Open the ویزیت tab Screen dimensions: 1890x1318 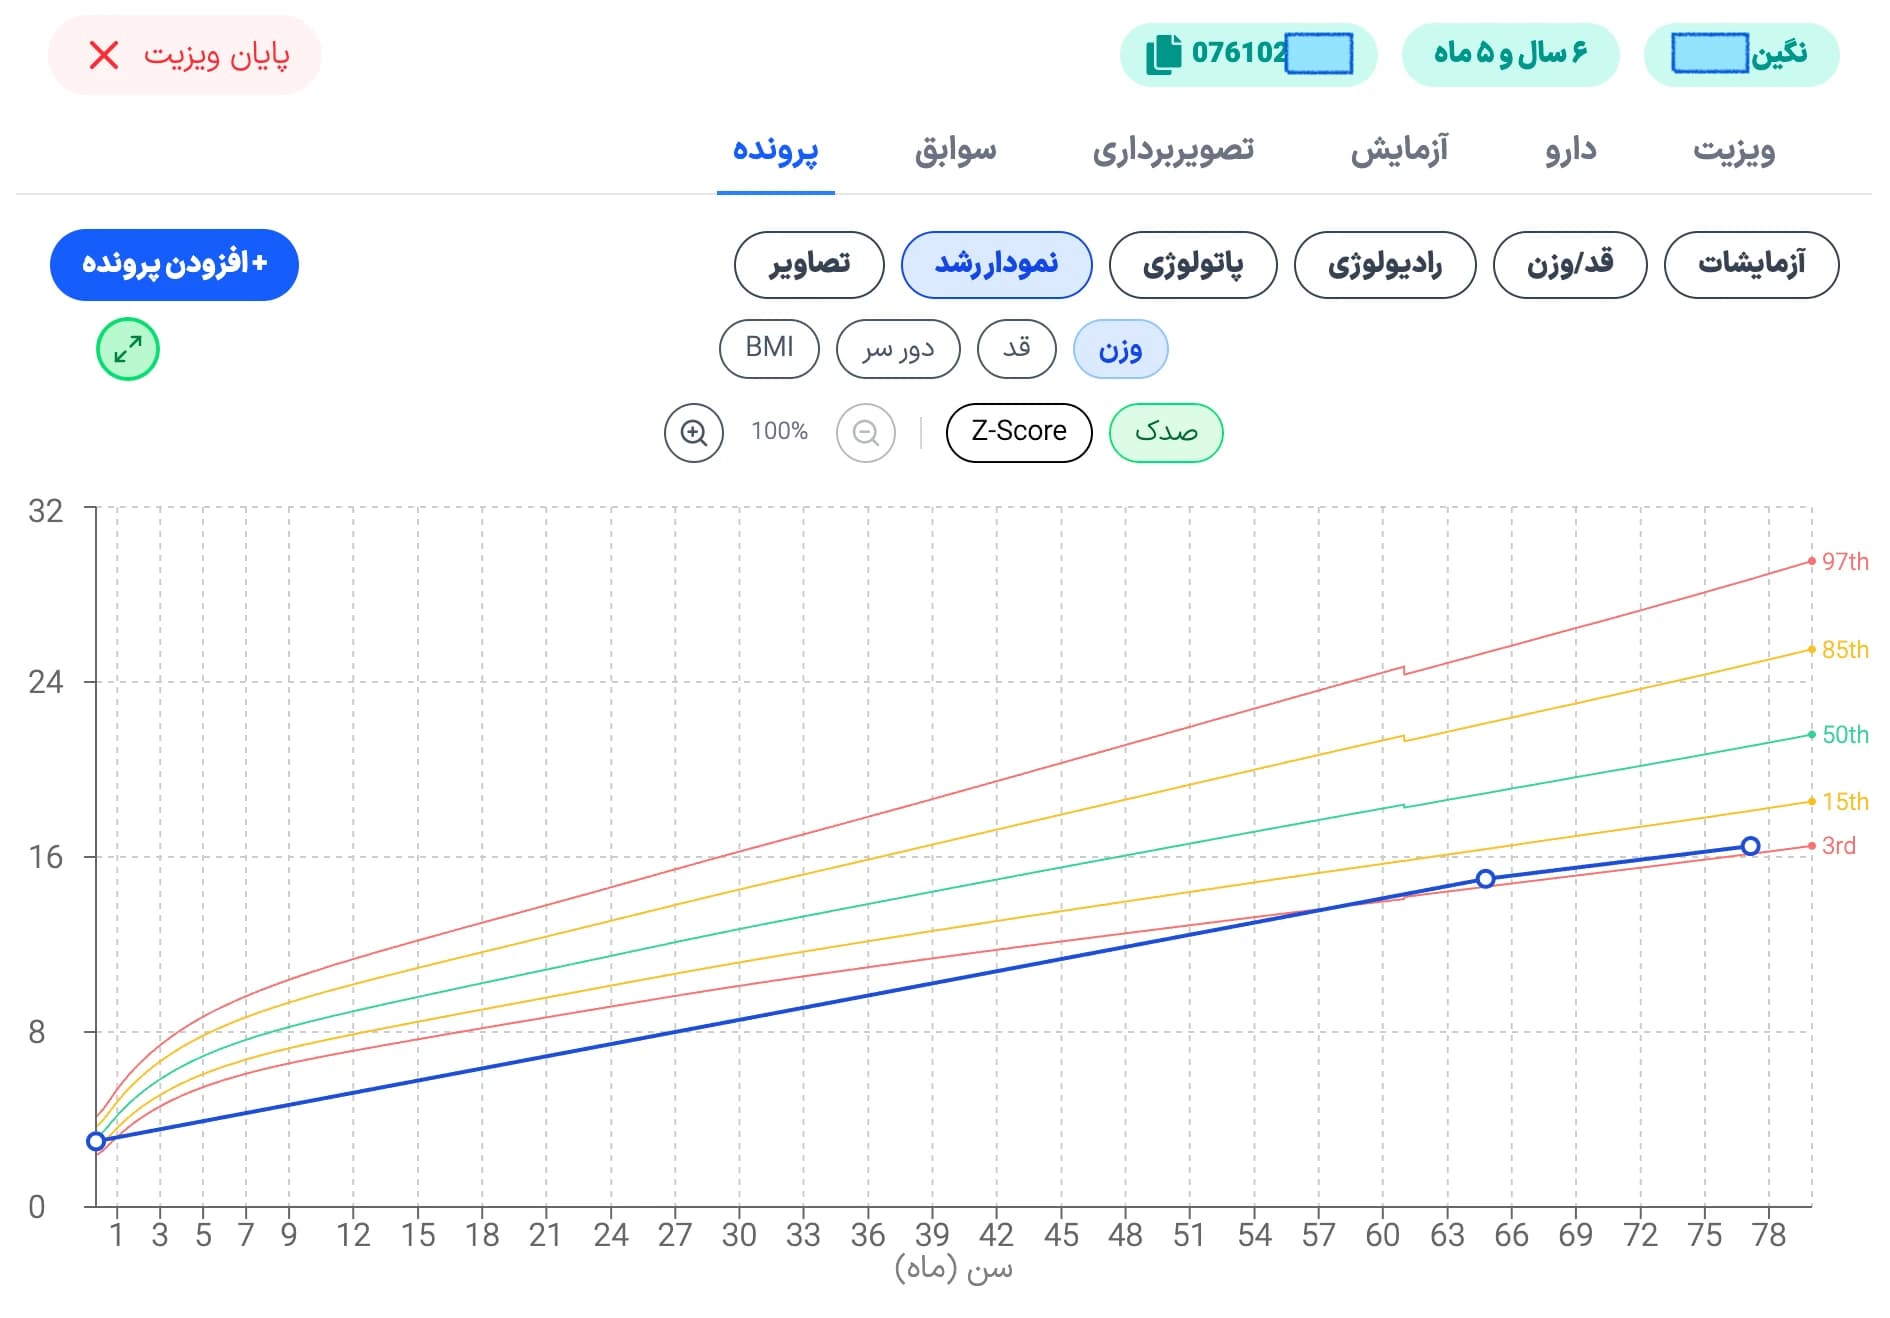tap(1734, 151)
